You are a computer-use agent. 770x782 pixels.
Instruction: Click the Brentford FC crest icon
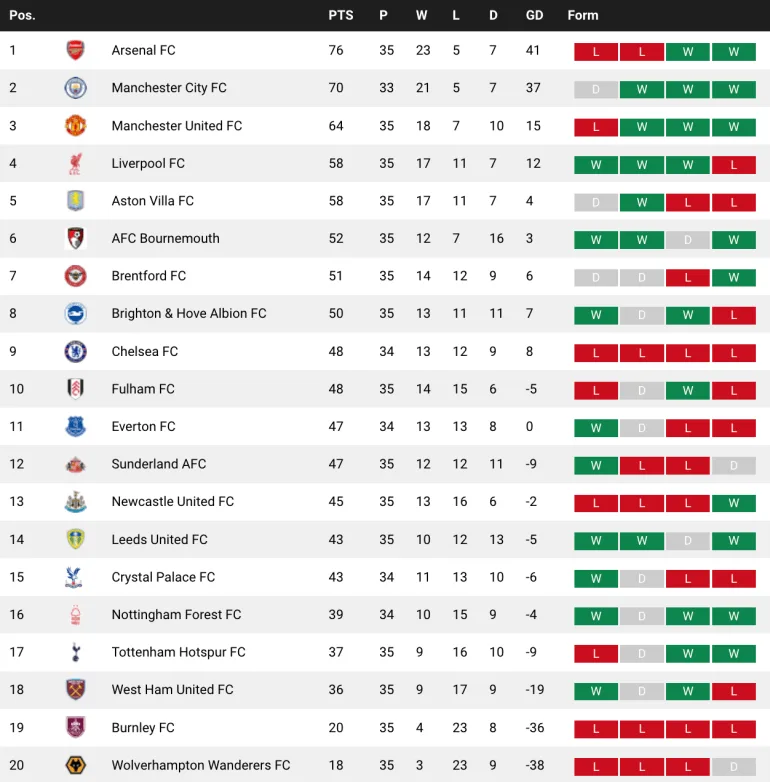pyautogui.click(x=75, y=276)
